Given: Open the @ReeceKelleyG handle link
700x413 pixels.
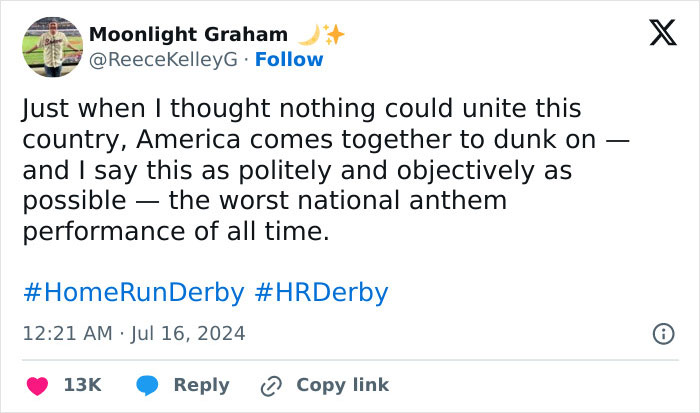Looking at the screenshot, I should [164, 59].
